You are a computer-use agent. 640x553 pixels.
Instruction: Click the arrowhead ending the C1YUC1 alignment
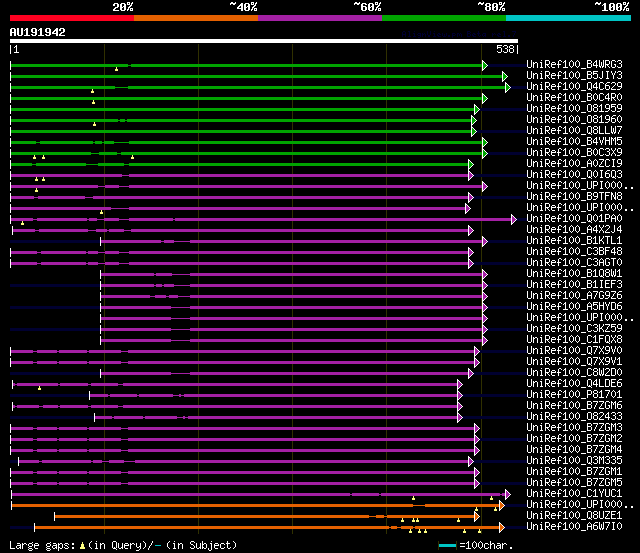(508, 495)
